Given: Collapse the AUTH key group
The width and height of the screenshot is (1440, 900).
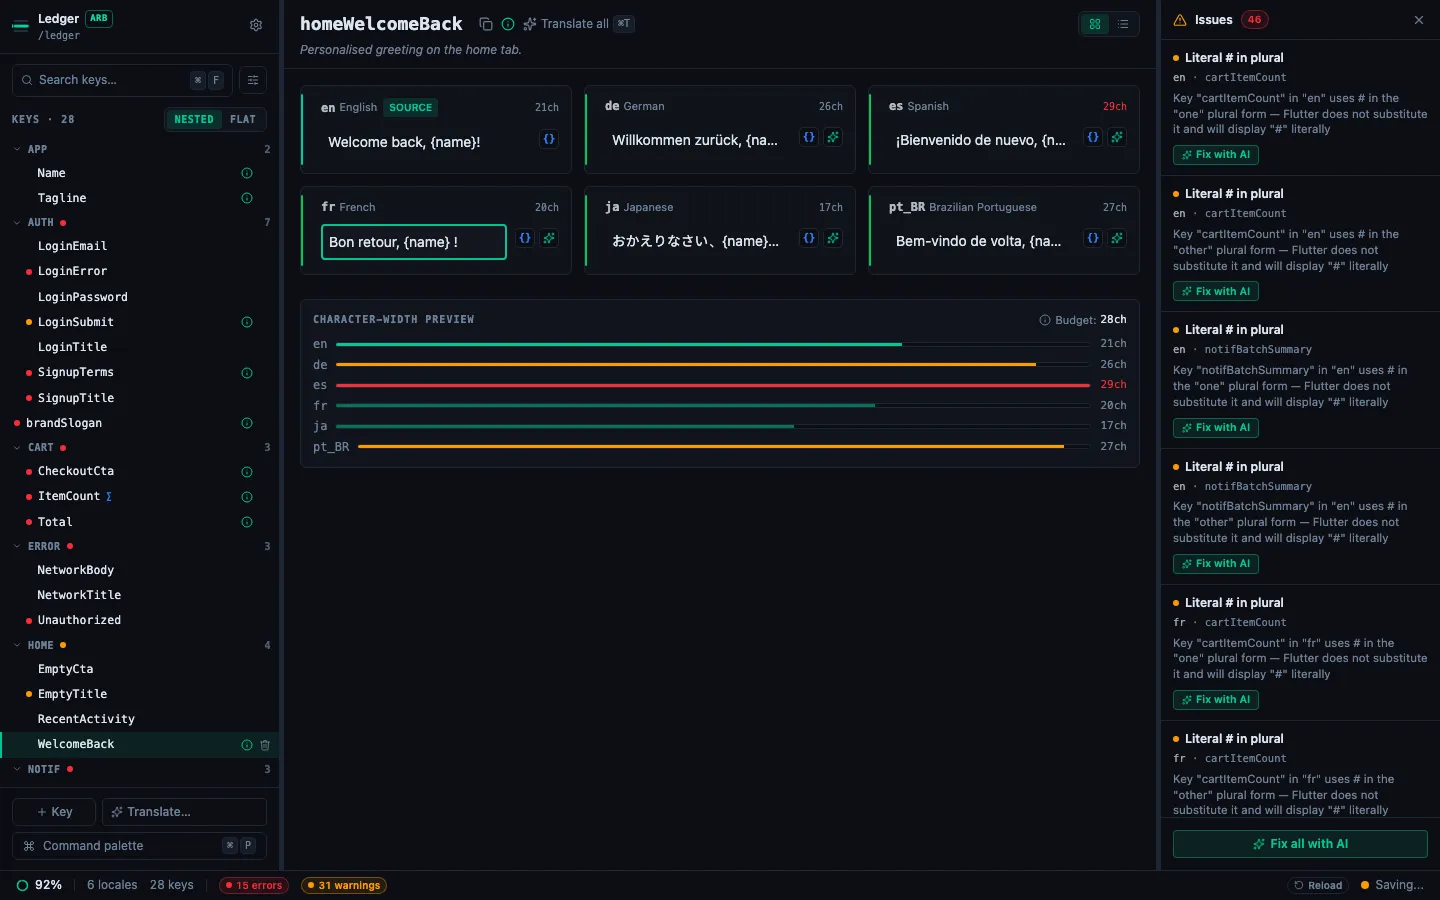Looking at the screenshot, I should pos(17,223).
